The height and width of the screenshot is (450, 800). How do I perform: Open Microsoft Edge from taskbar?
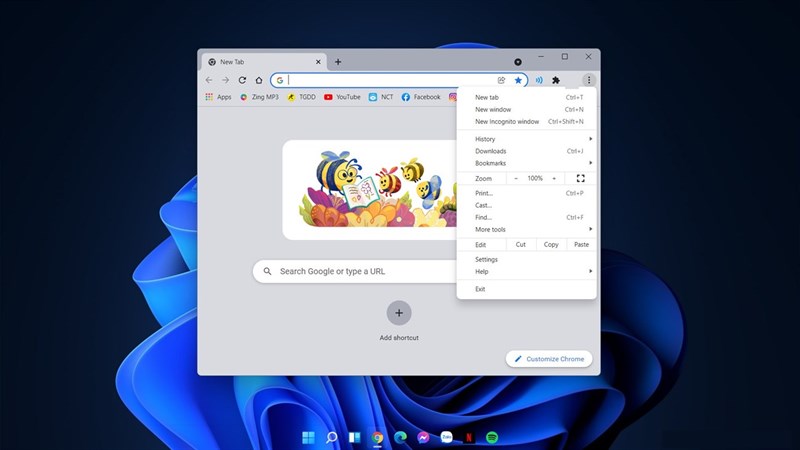(x=401, y=437)
